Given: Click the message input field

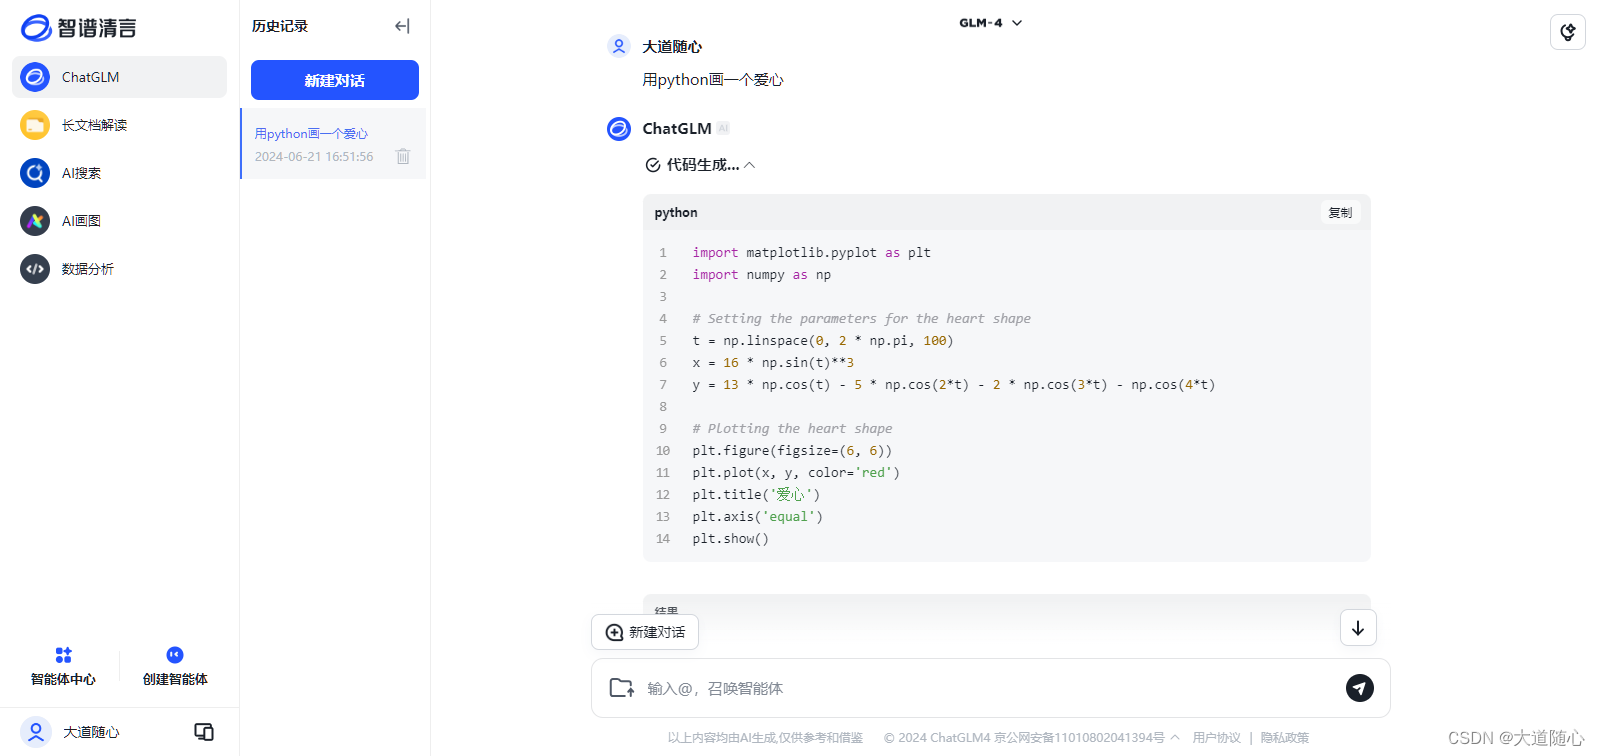Looking at the screenshot, I should pyautogui.click(x=990, y=688).
